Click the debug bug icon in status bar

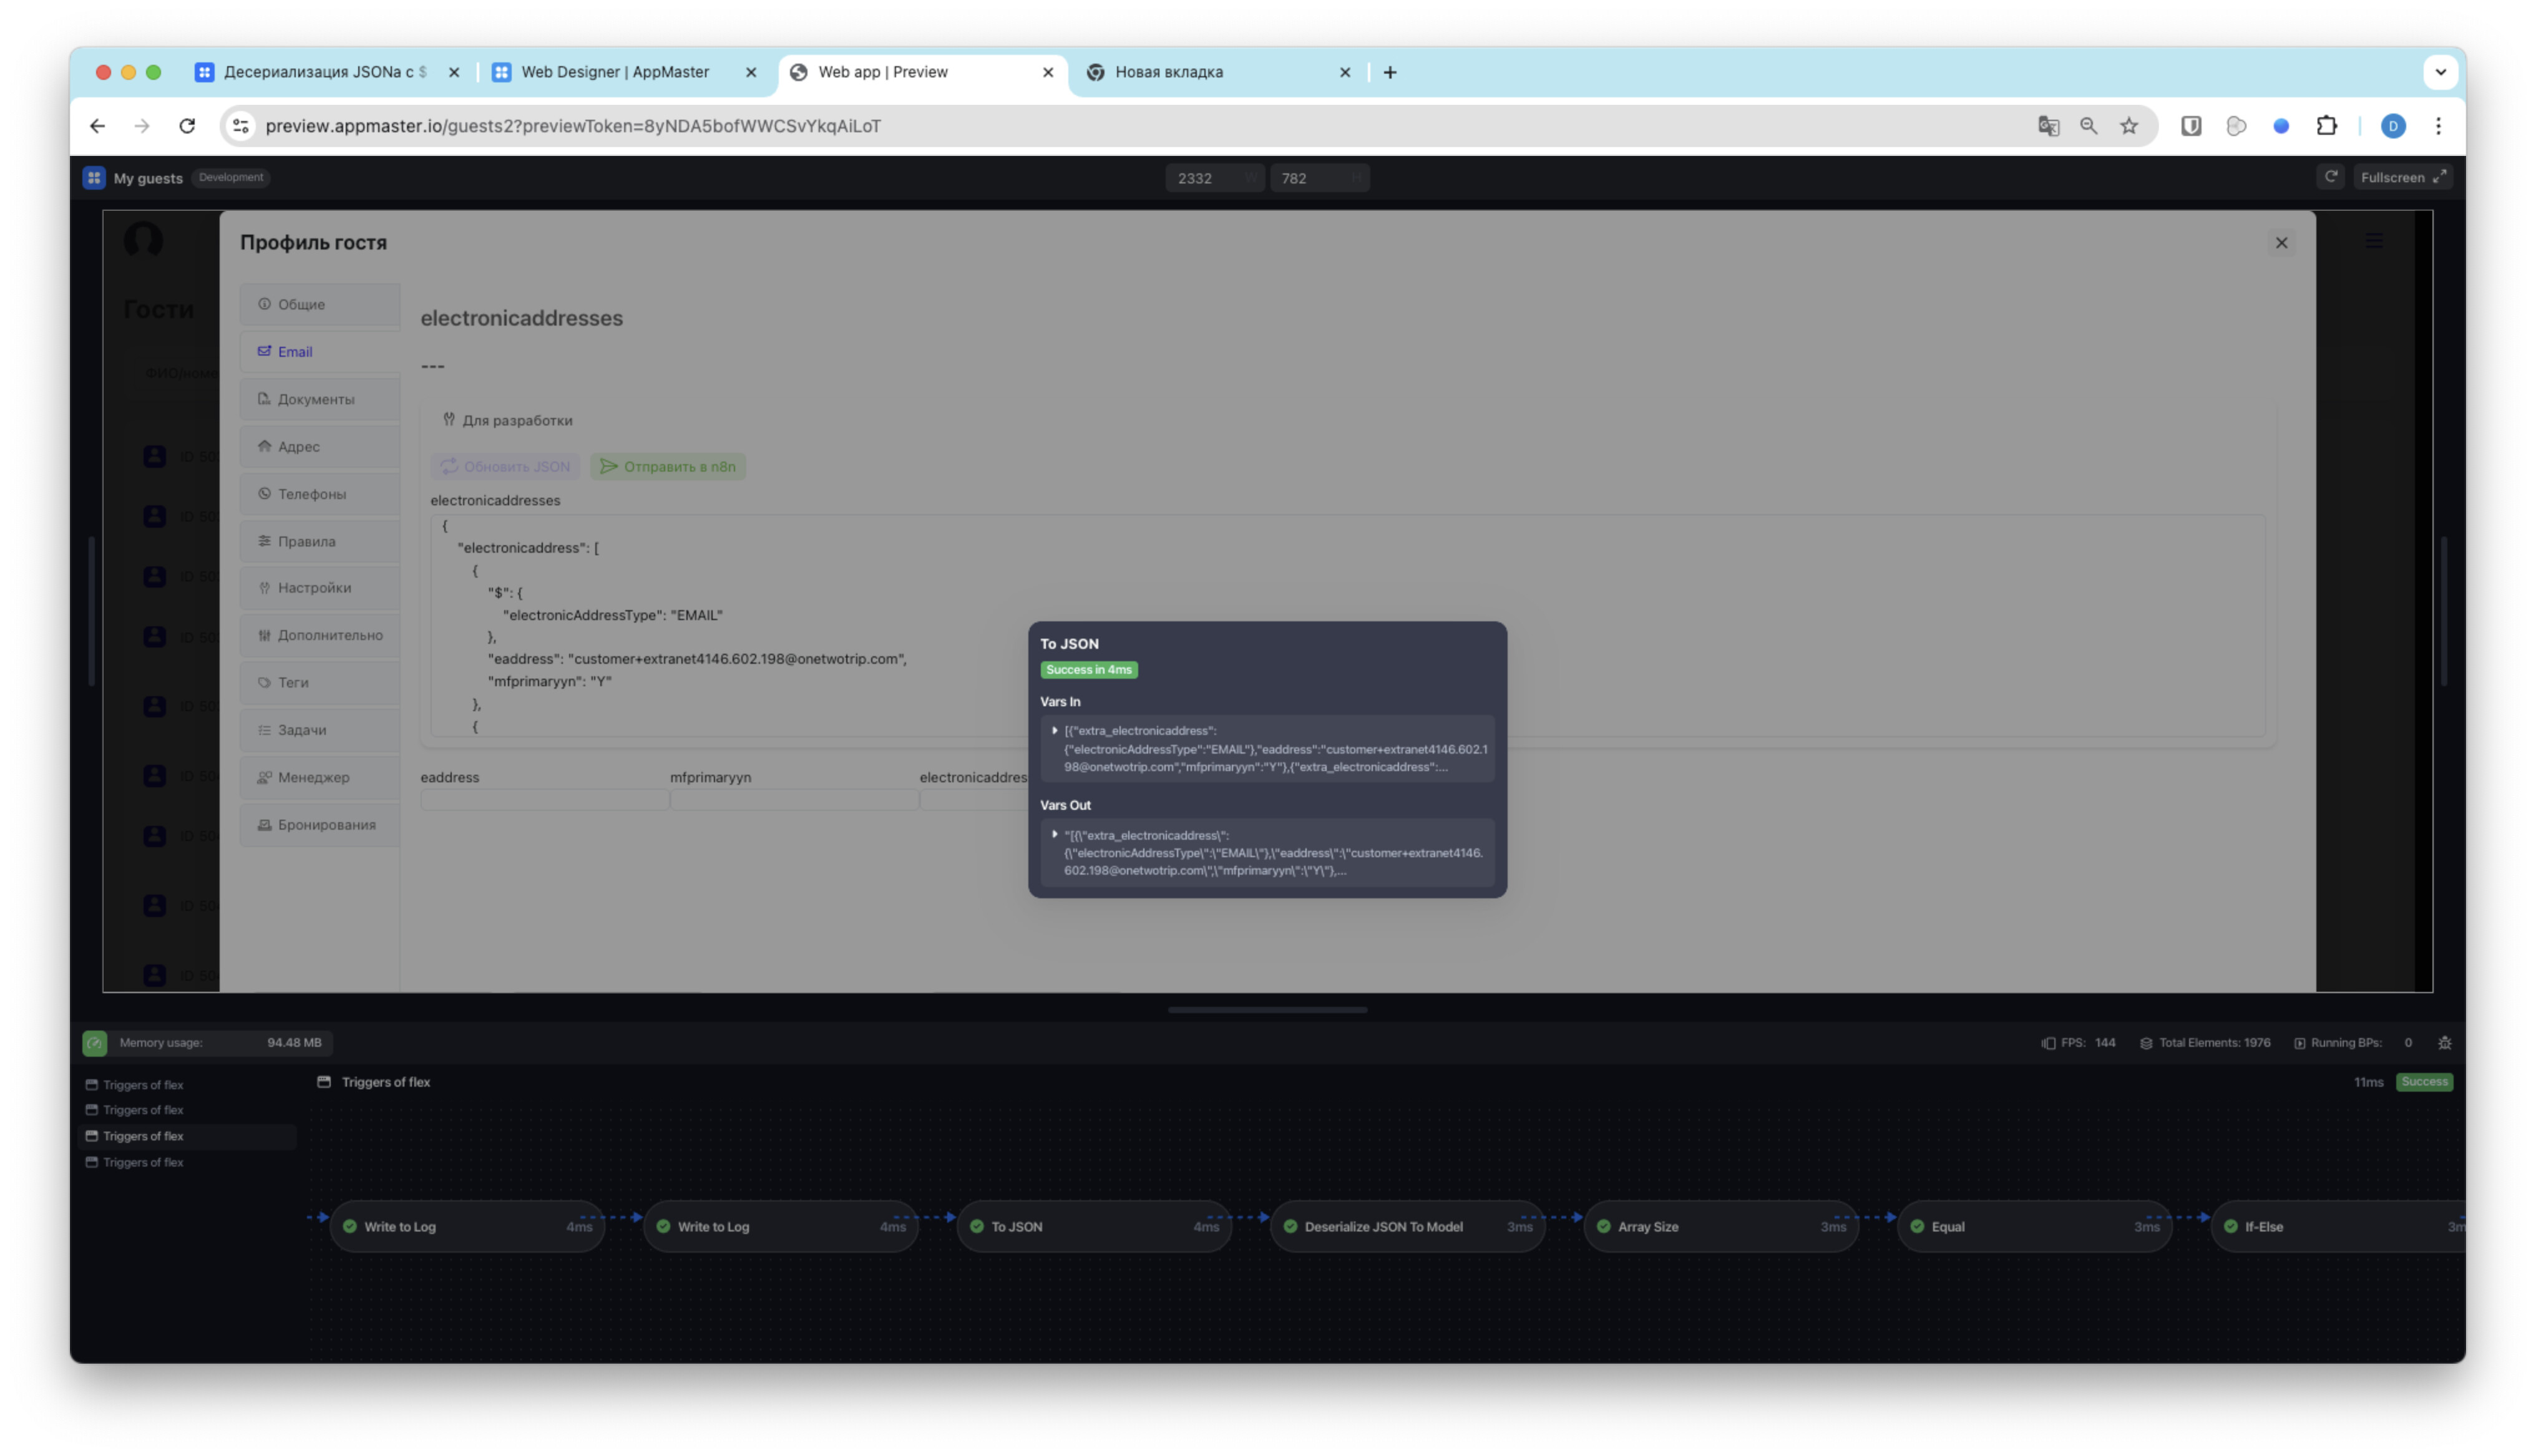pyautogui.click(x=2444, y=1043)
